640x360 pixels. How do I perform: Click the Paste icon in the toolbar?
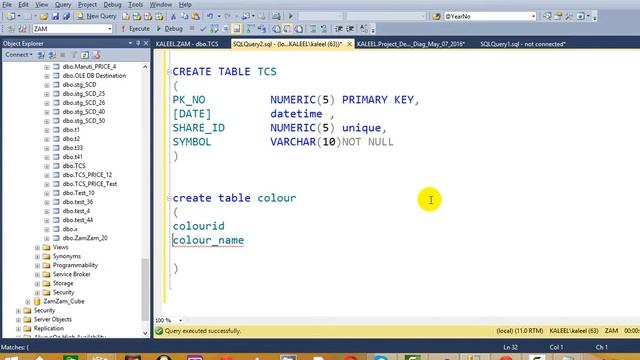click(196, 16)
